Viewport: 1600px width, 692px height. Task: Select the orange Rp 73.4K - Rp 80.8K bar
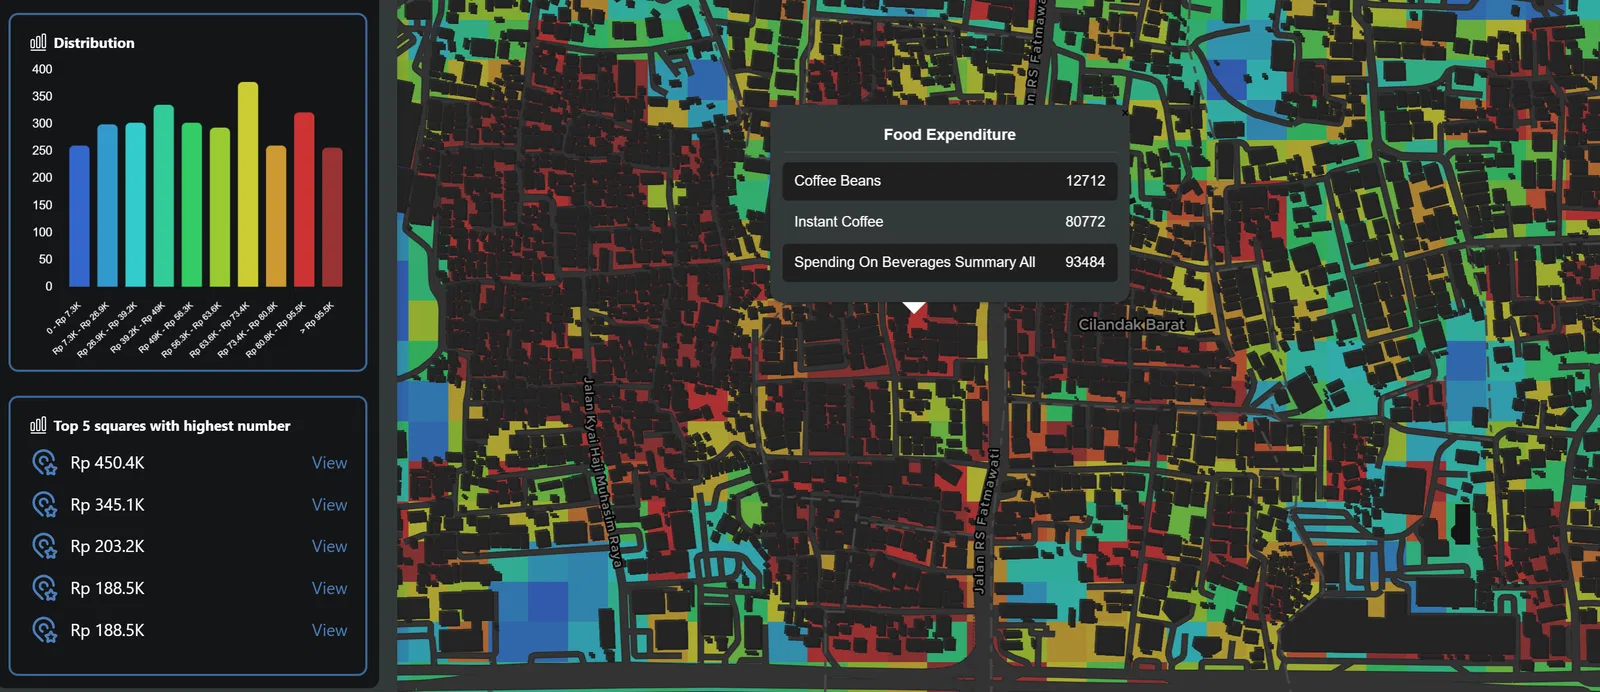tap(276, 216)
